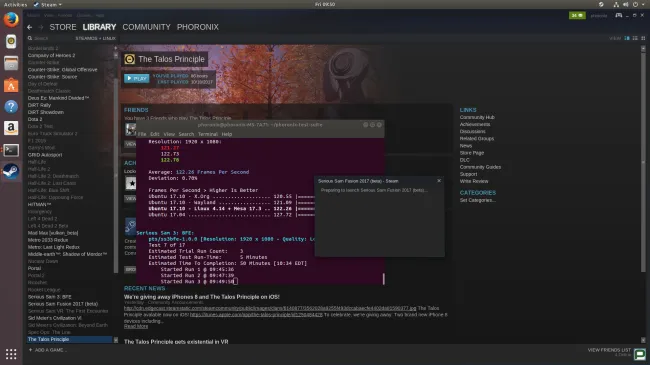Open network status icon in top bar
Image resolution: width=650 pixels, height=365 pixels.
tap(616, 4)
